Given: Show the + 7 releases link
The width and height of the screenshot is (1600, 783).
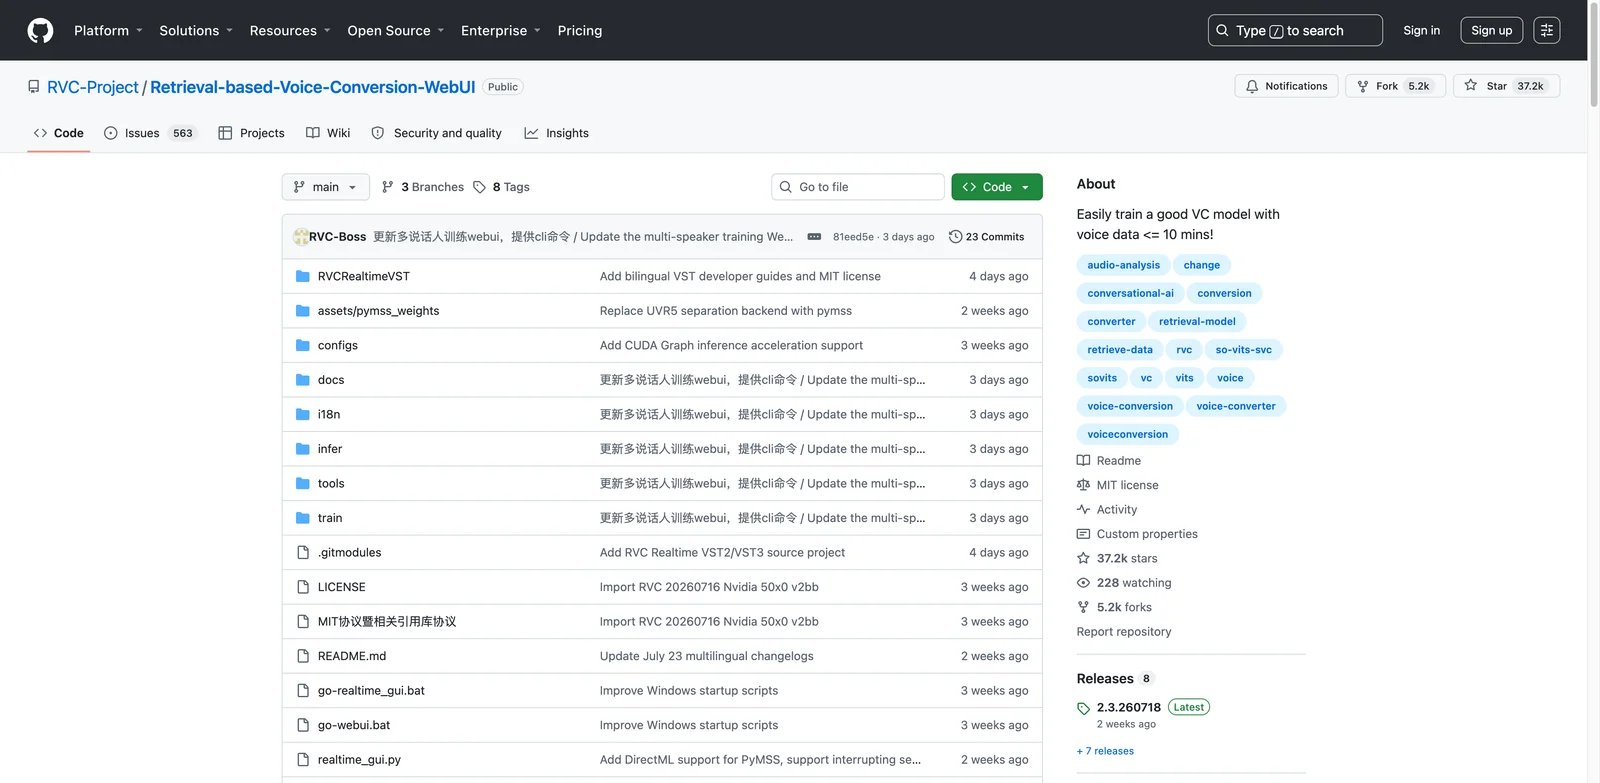Looking at the screenshot, I should (x=1105, y=751).
